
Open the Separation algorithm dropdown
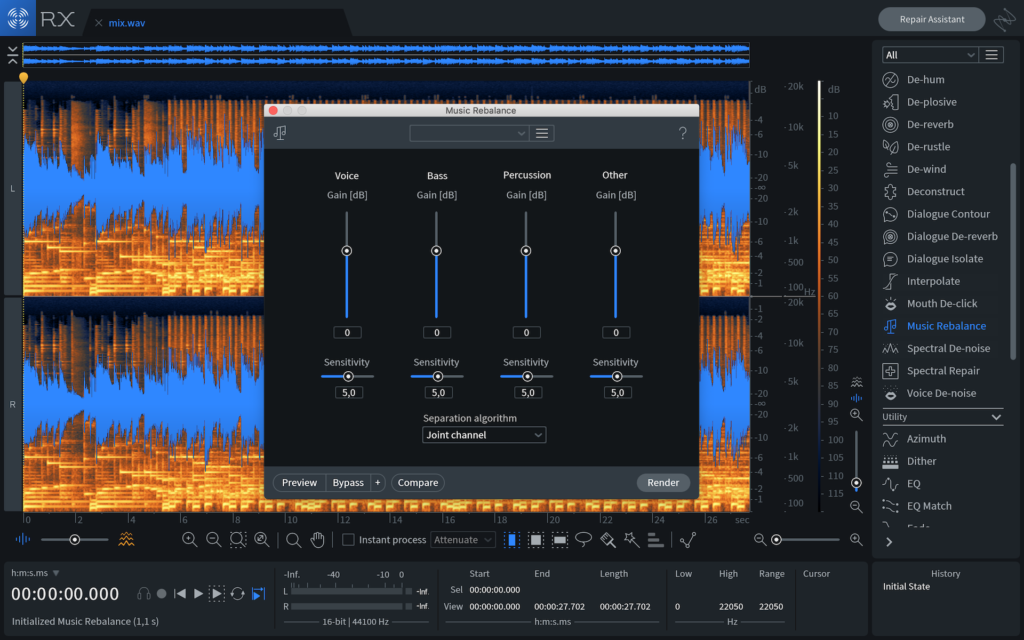[x=484, y=435]
